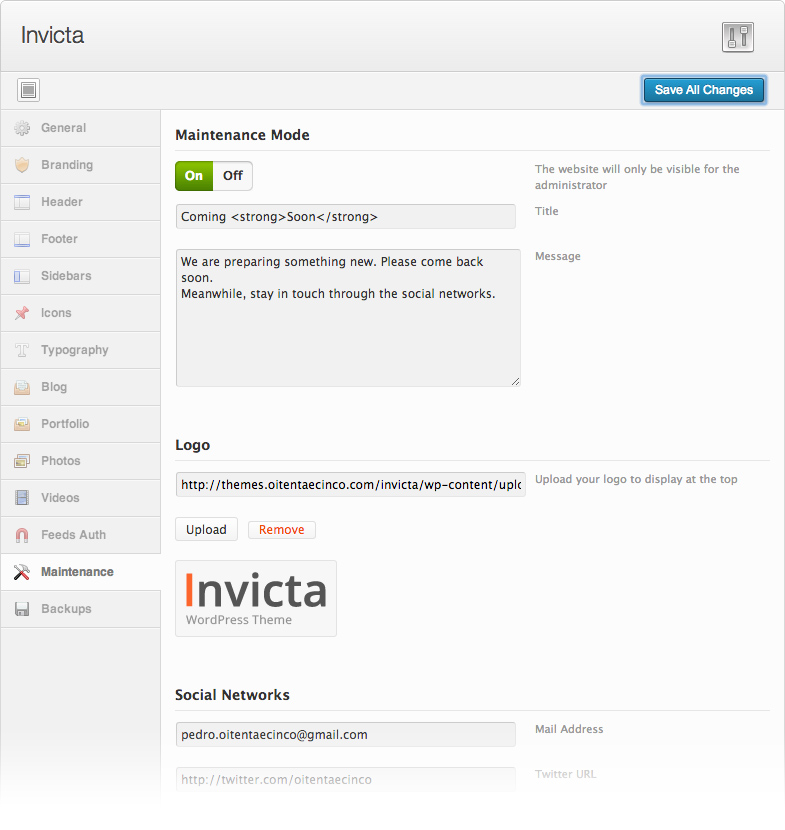Image resolution: width=785 pixels, height=830 pixels.
Task: Click the Branding shield icon
Action: (22, 165)
